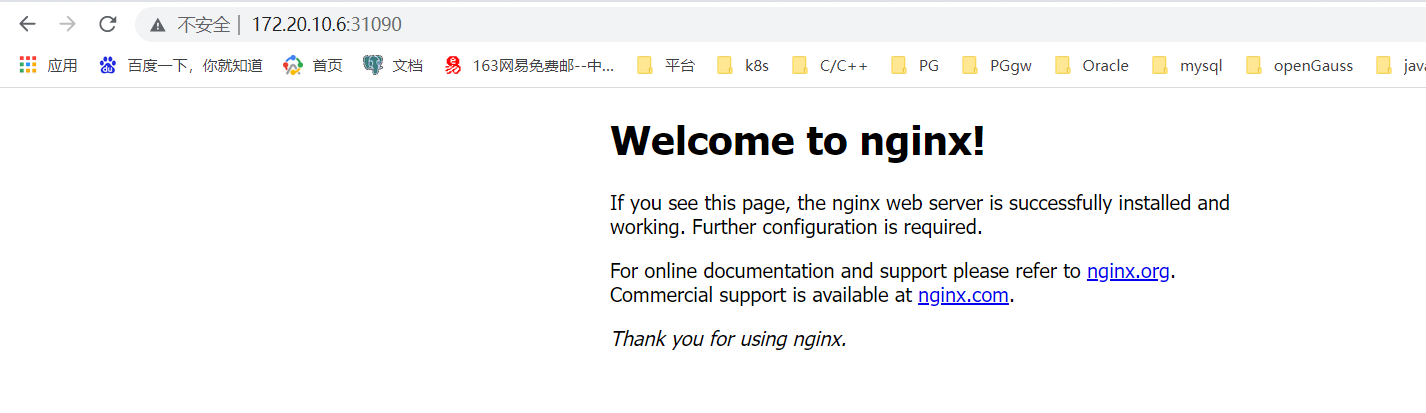
Task: Open the mysql bookmark folder
Action: 1188,65
